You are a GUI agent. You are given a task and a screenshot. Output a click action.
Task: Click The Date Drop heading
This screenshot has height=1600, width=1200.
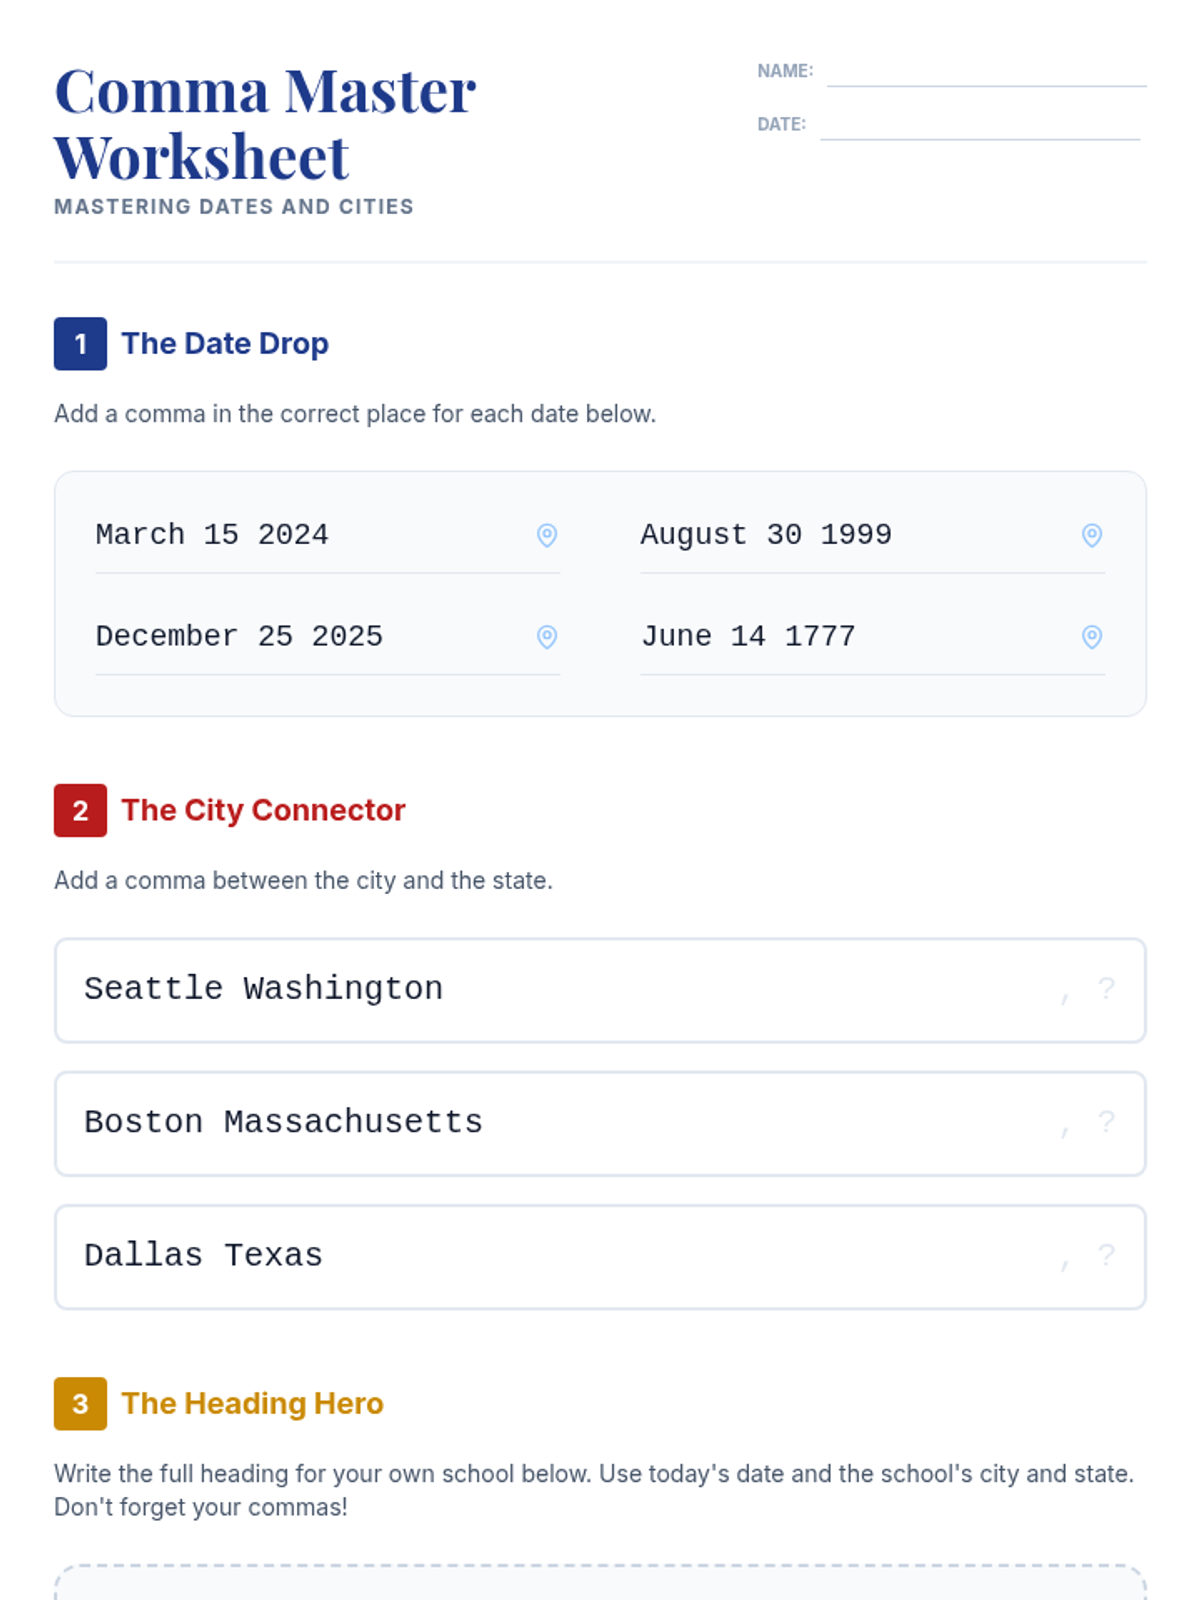point(225,344)
